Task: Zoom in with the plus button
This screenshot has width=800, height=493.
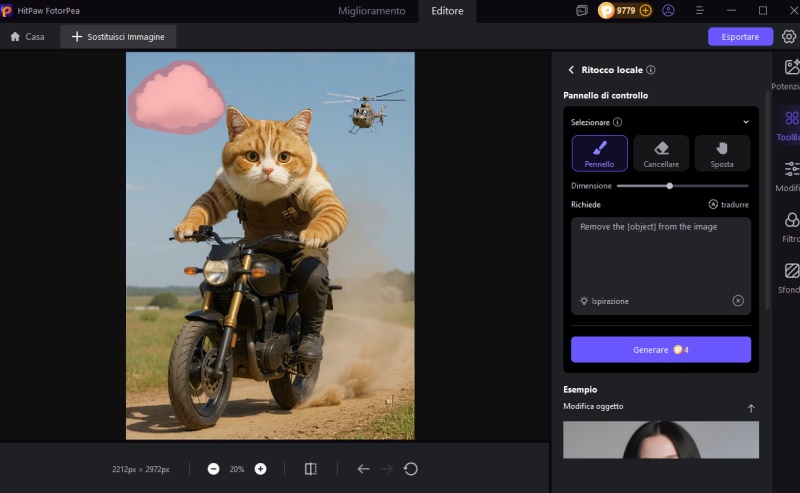Action: pyautogui.click(x=260, y=469)
